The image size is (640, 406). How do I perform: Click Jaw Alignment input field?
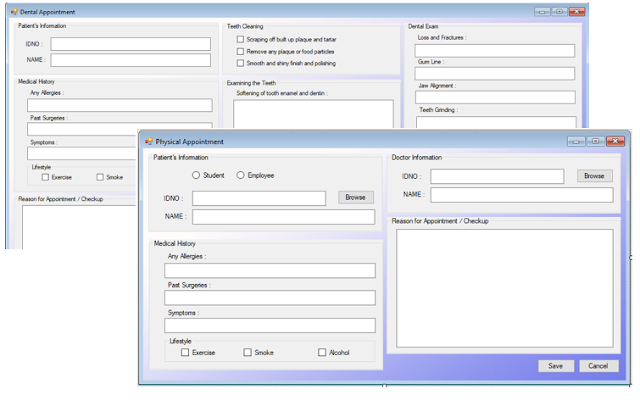(x=495, y=97)
